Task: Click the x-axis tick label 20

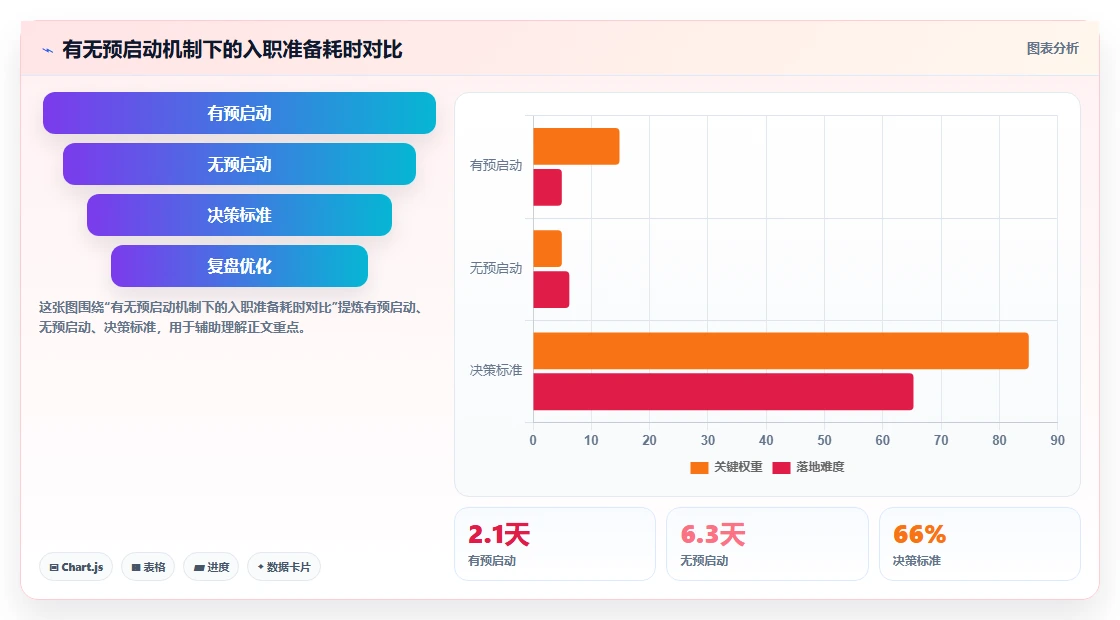Action: coord(649,441)
